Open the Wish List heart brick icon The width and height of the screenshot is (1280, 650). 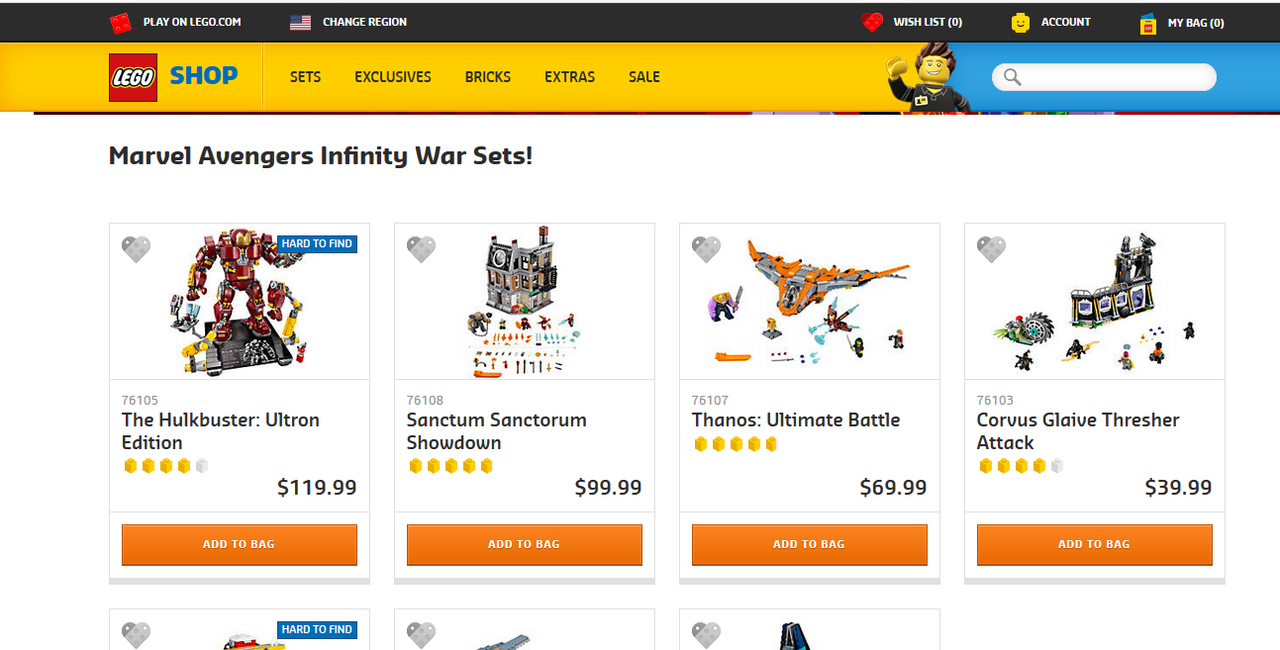coord(872,22)
